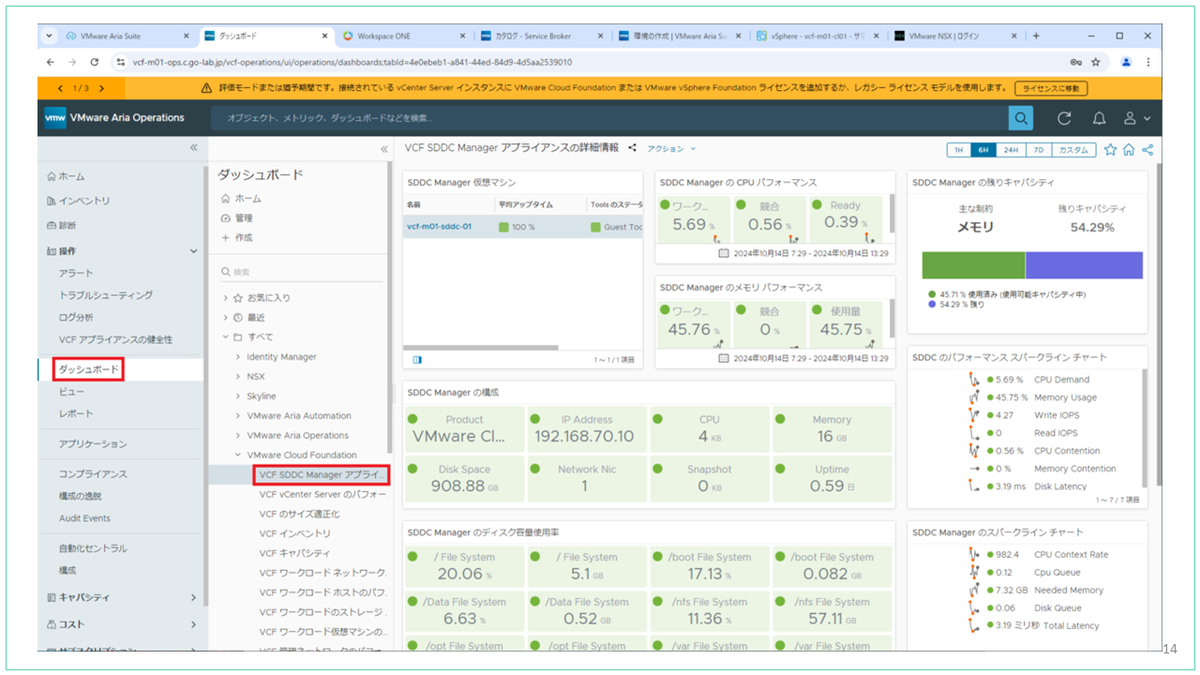Viewport: 1200px width, 675px height.
Task: Expand the お気に入り folder
Action: tap(226, 298)
